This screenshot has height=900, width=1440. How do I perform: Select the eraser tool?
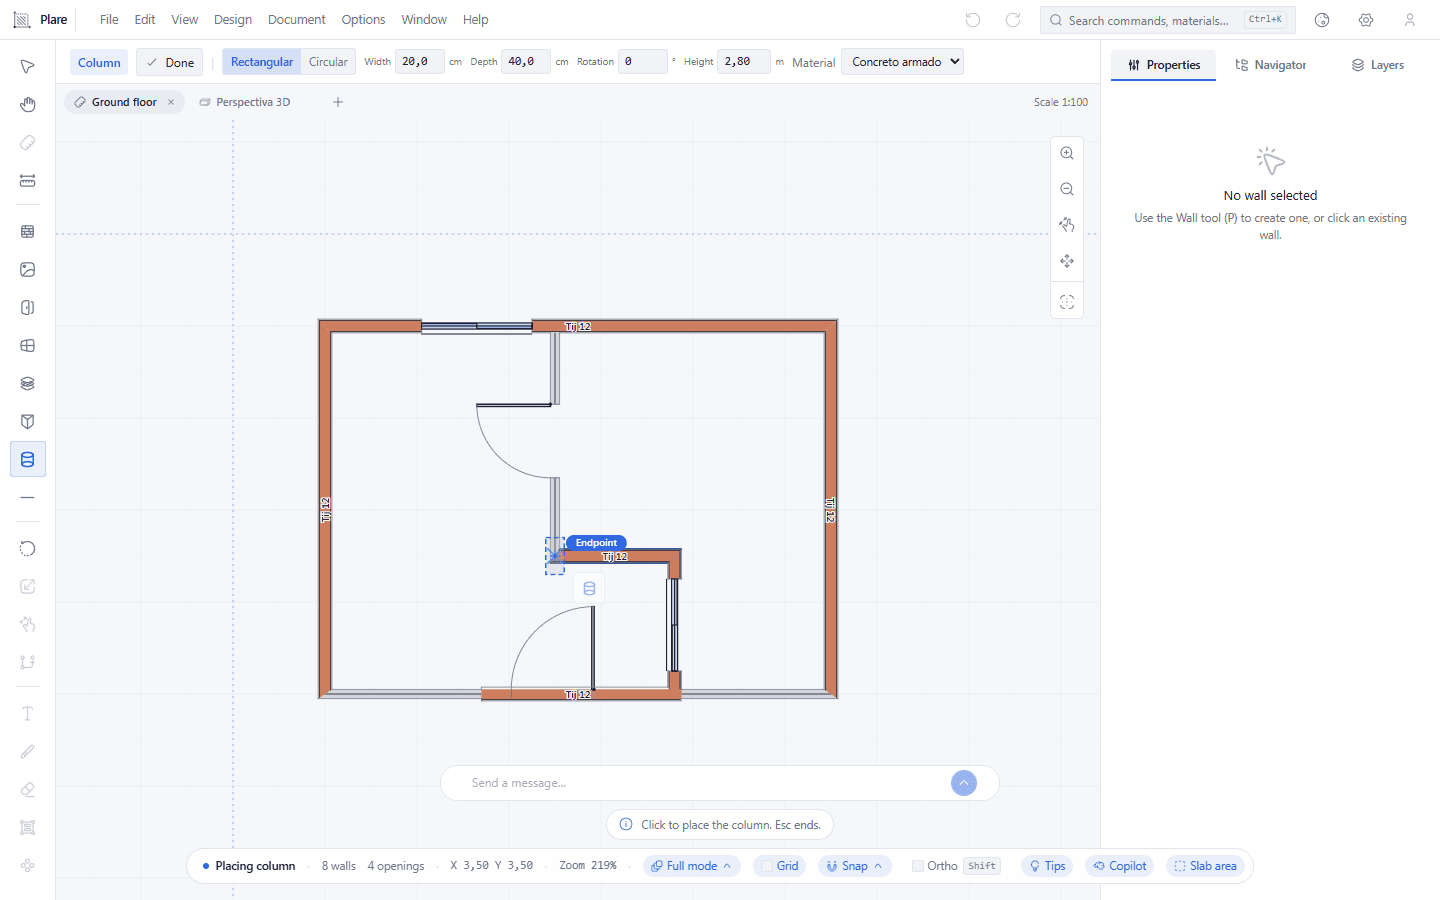pos(28,790)
